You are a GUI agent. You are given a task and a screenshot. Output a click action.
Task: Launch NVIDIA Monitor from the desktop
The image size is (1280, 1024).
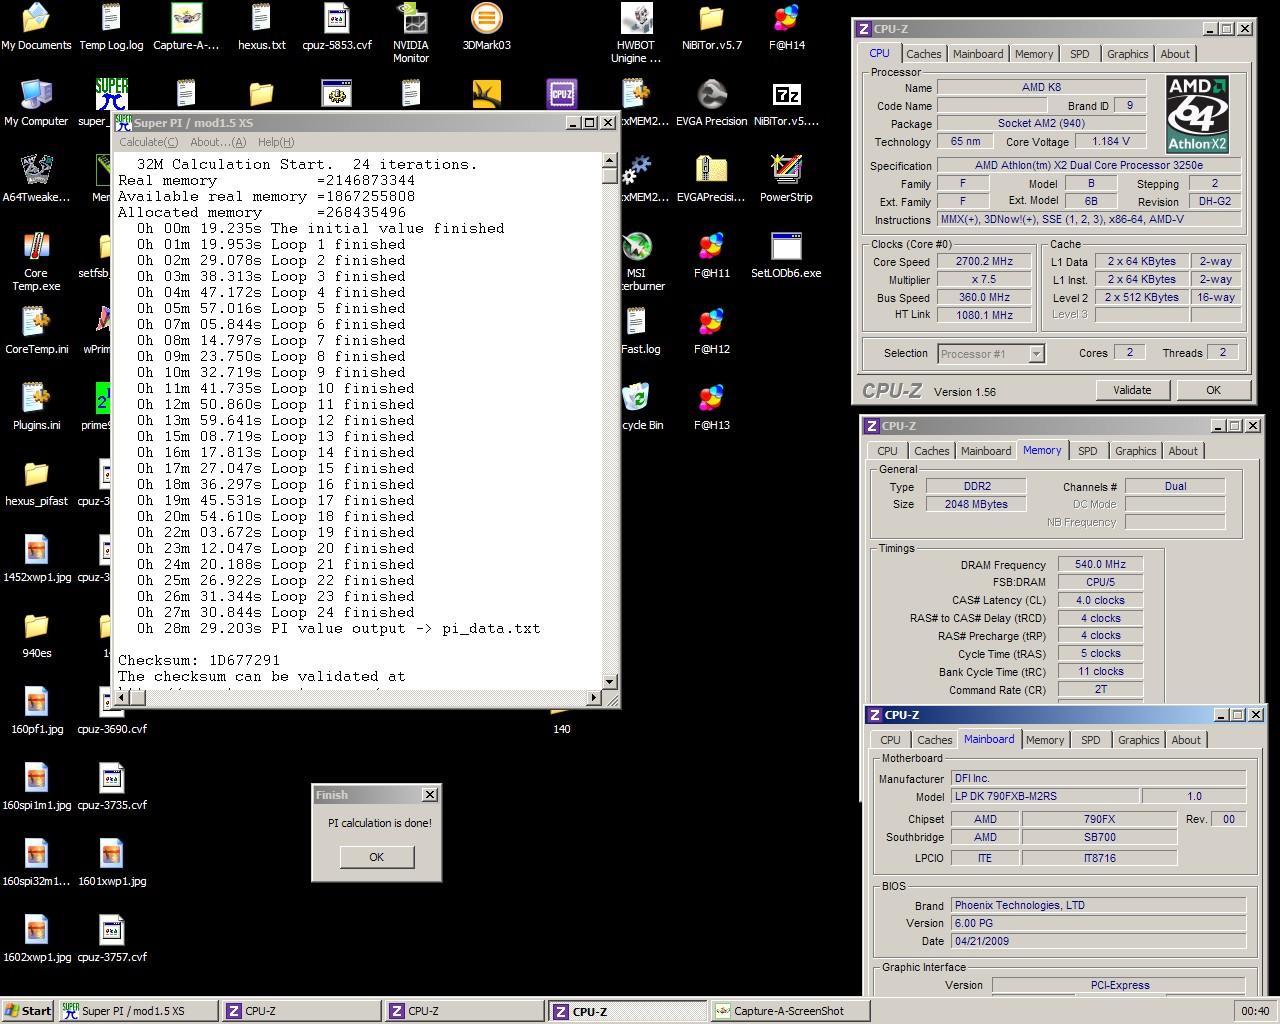click(x=411, y=33)
